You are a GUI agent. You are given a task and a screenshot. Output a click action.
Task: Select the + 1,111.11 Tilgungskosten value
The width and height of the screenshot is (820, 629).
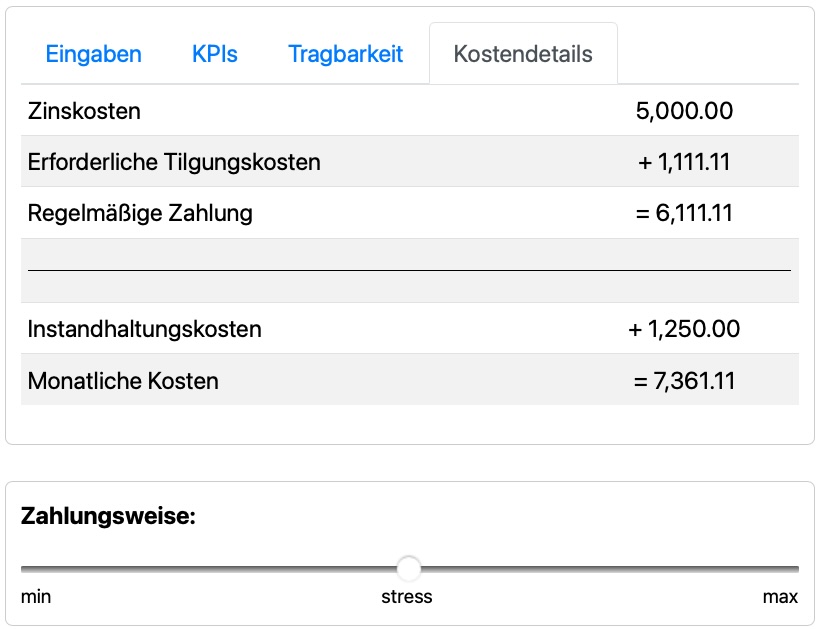pos(684,162)
